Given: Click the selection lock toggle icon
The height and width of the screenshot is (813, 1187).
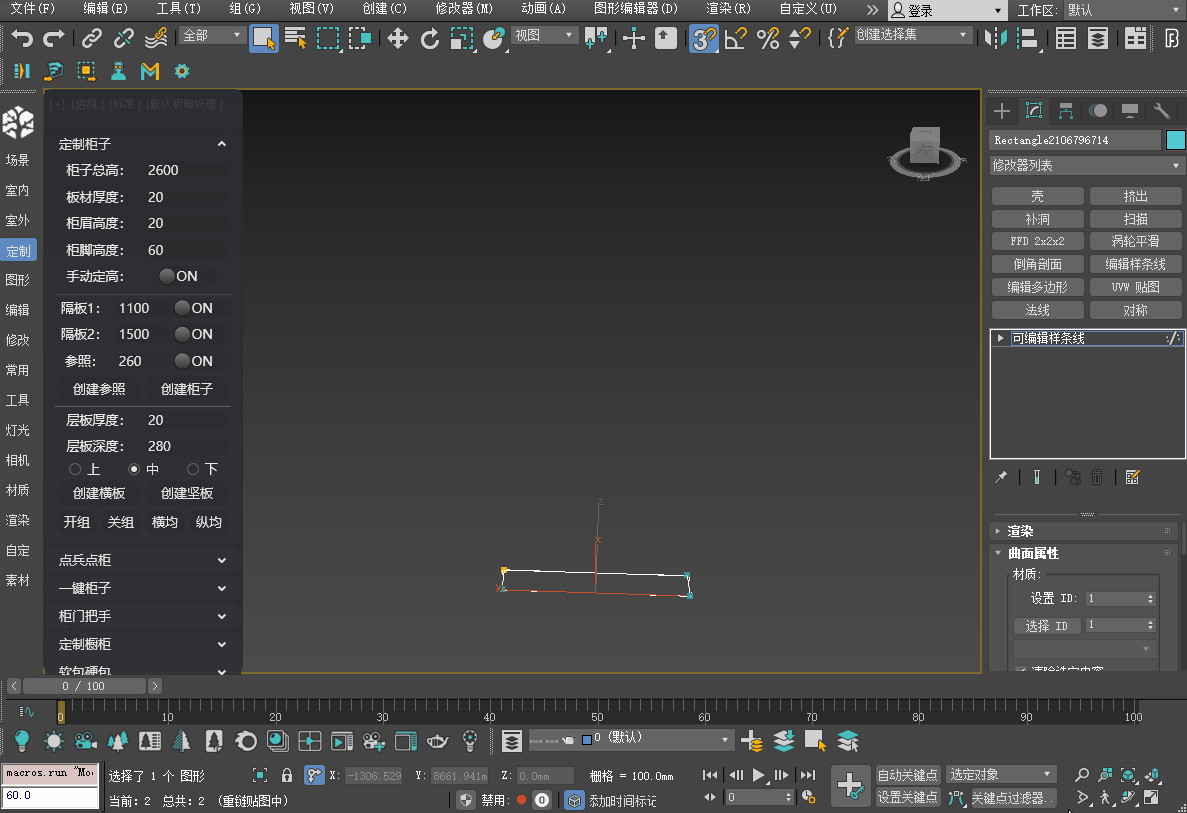Looking at the screenshot, I should click(x=287, y=775).
